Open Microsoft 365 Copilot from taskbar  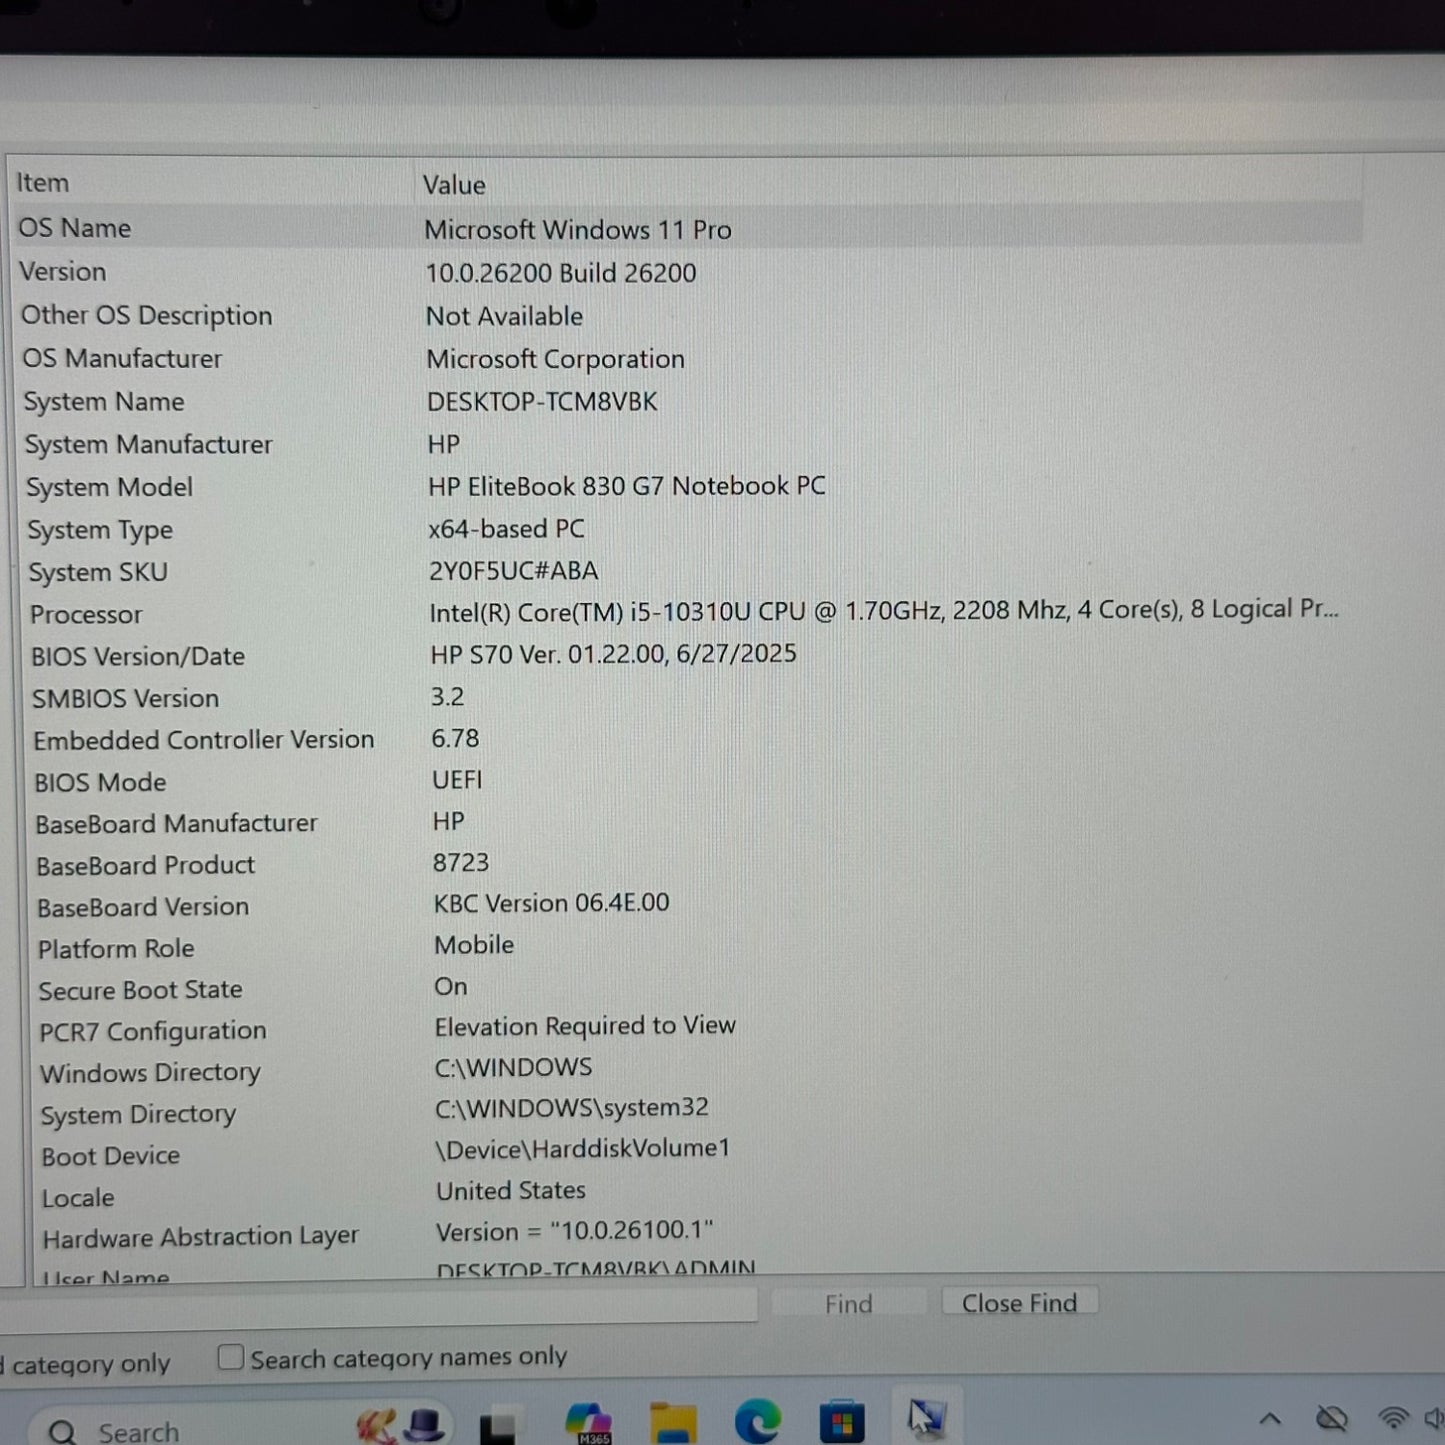pos(587,1421)
